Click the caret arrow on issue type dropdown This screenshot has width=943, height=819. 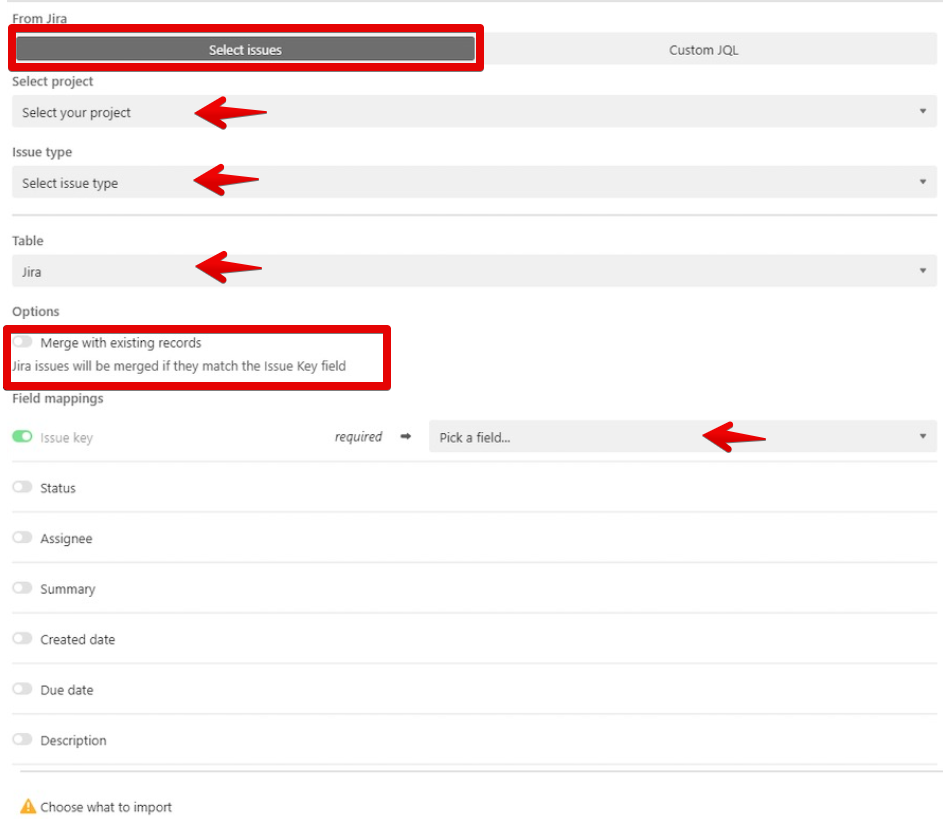click(922, 183)
